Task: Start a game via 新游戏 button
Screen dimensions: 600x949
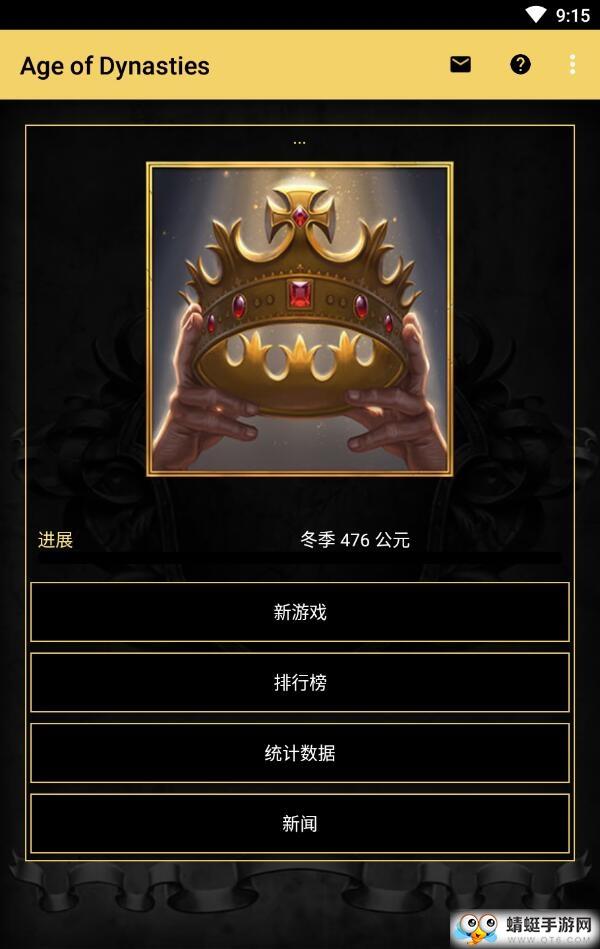Action: tap(300, 612)
